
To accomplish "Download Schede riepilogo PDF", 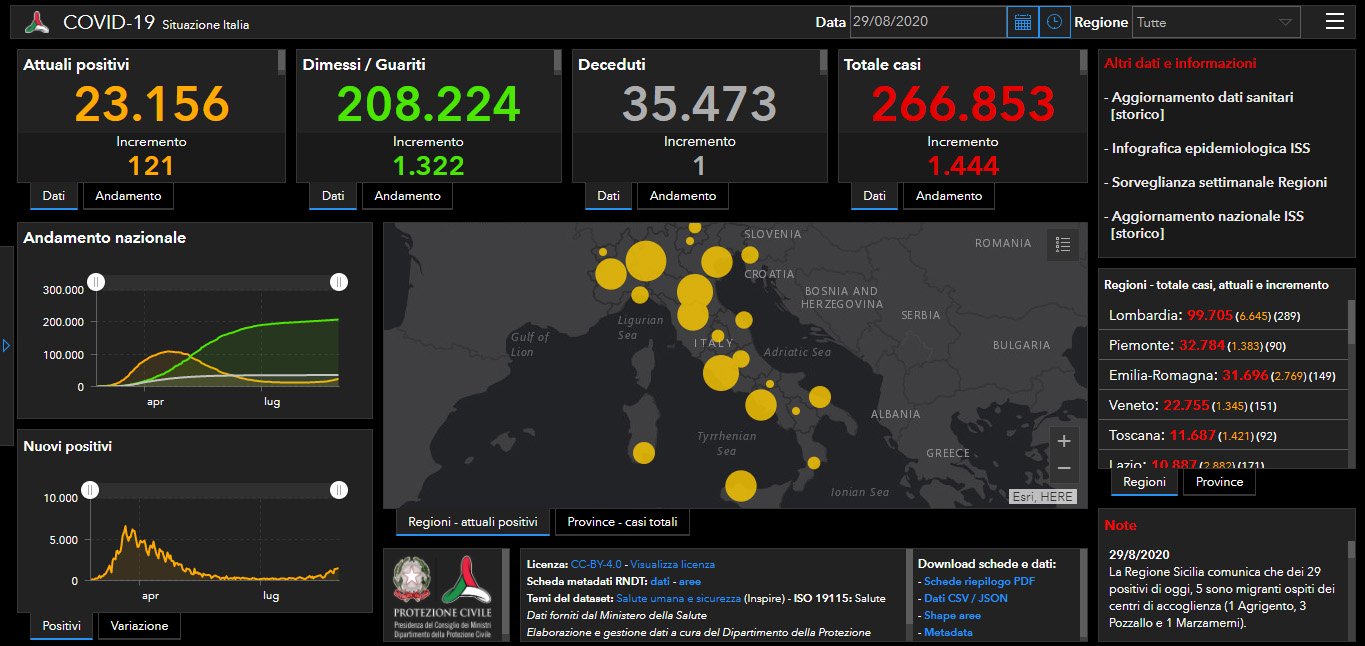I will 979,581.
